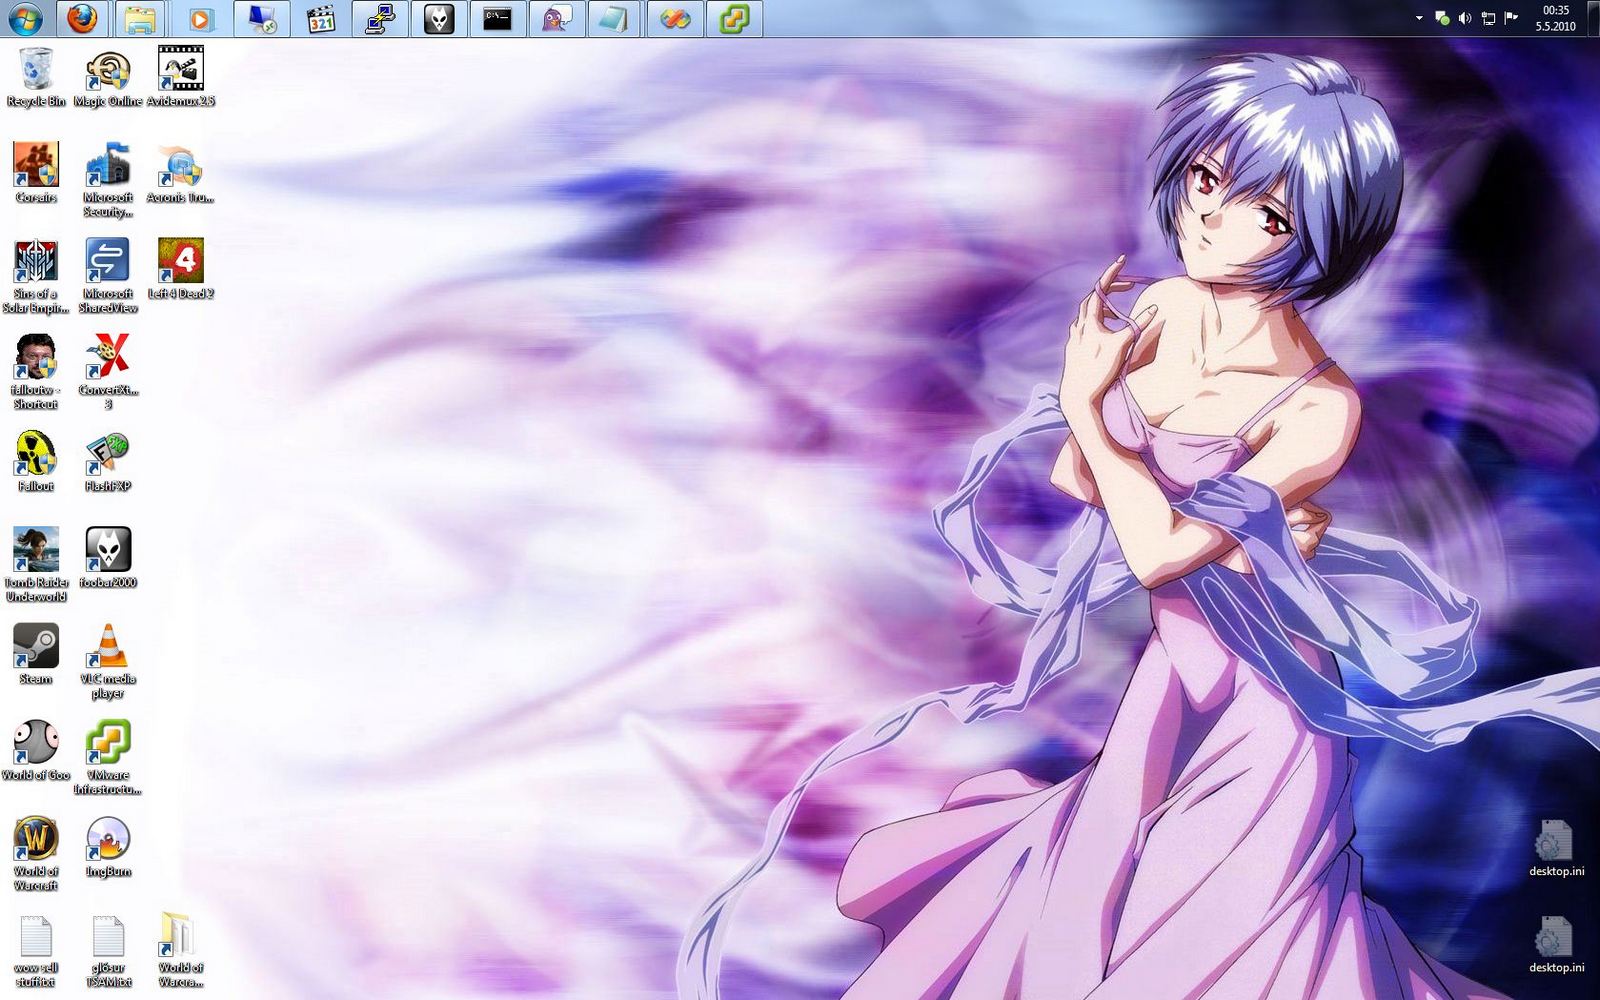Expand the hidden system tray icons arrow

(x=1418, y=17)
